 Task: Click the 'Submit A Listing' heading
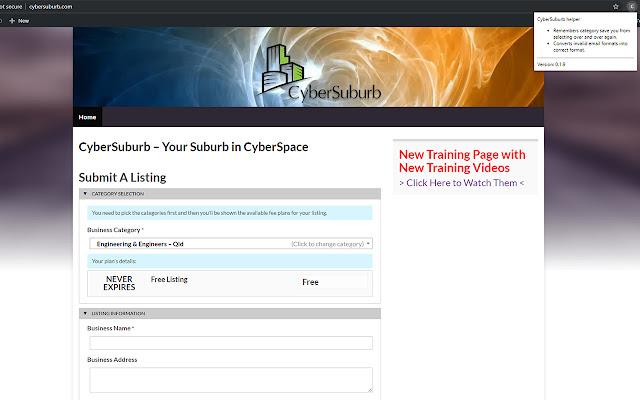[122, 178]
